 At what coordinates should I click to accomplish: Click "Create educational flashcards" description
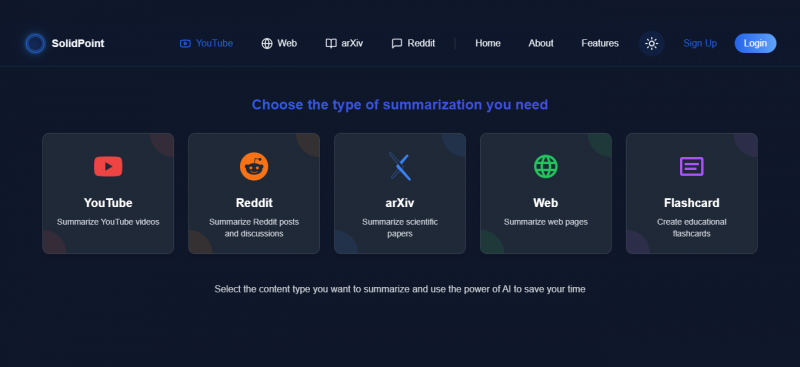coord(692,228)
